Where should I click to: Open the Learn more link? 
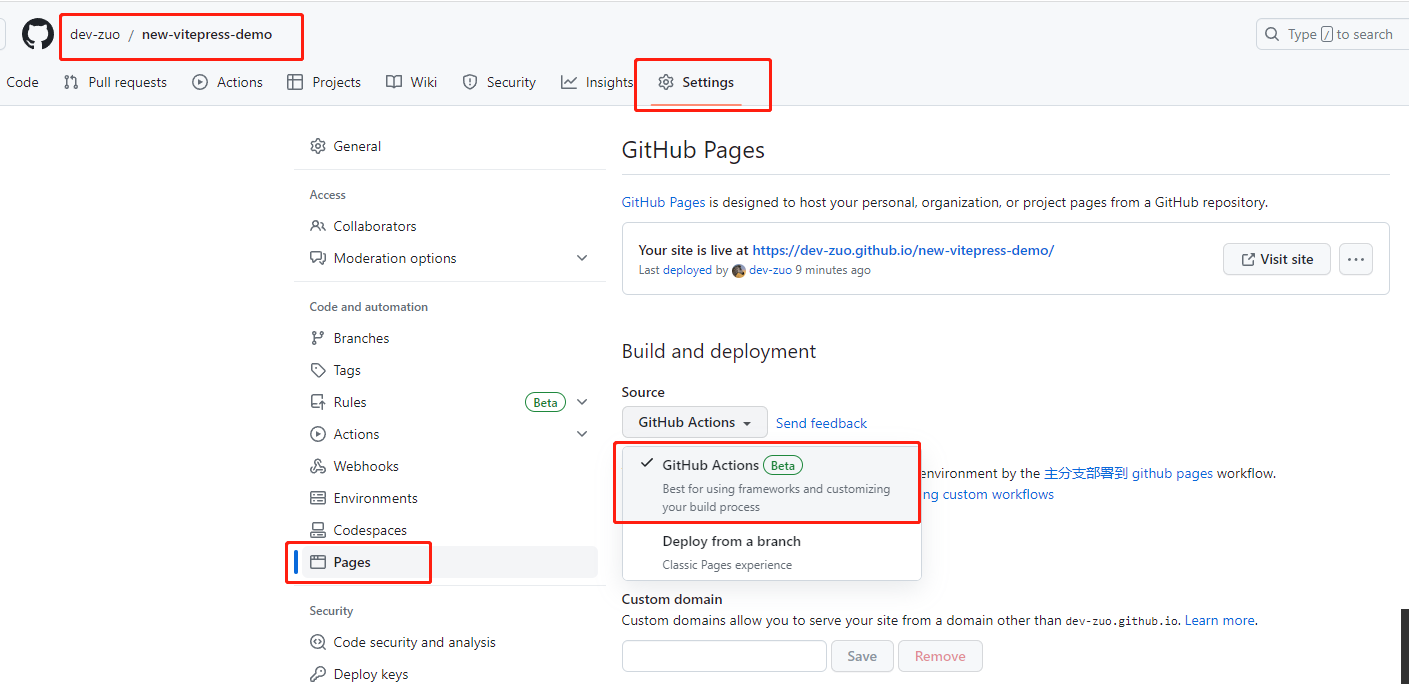[1220, 620]
